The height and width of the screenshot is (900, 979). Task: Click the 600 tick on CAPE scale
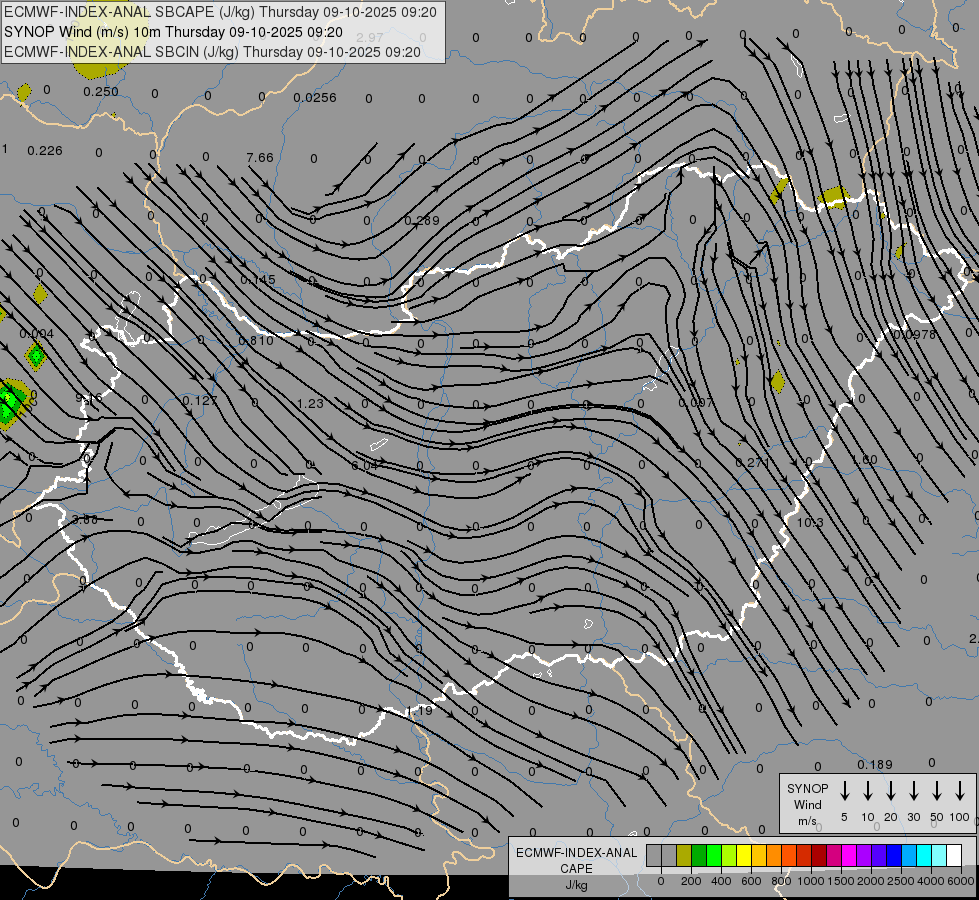pyautogui.click(x=751, y=881)
